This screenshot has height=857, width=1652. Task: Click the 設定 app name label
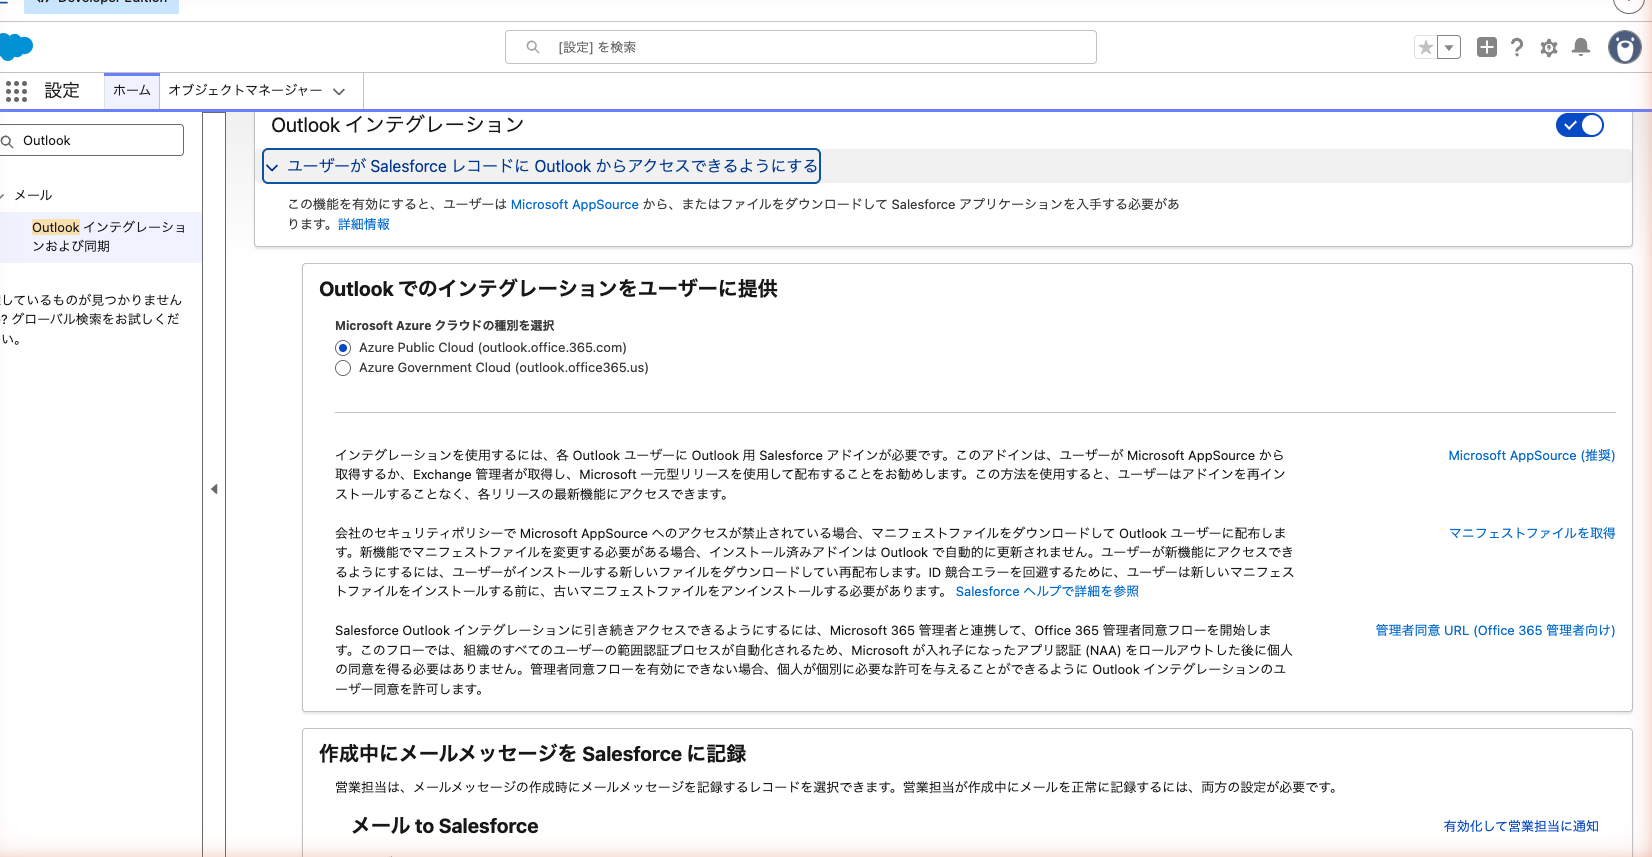62,91
